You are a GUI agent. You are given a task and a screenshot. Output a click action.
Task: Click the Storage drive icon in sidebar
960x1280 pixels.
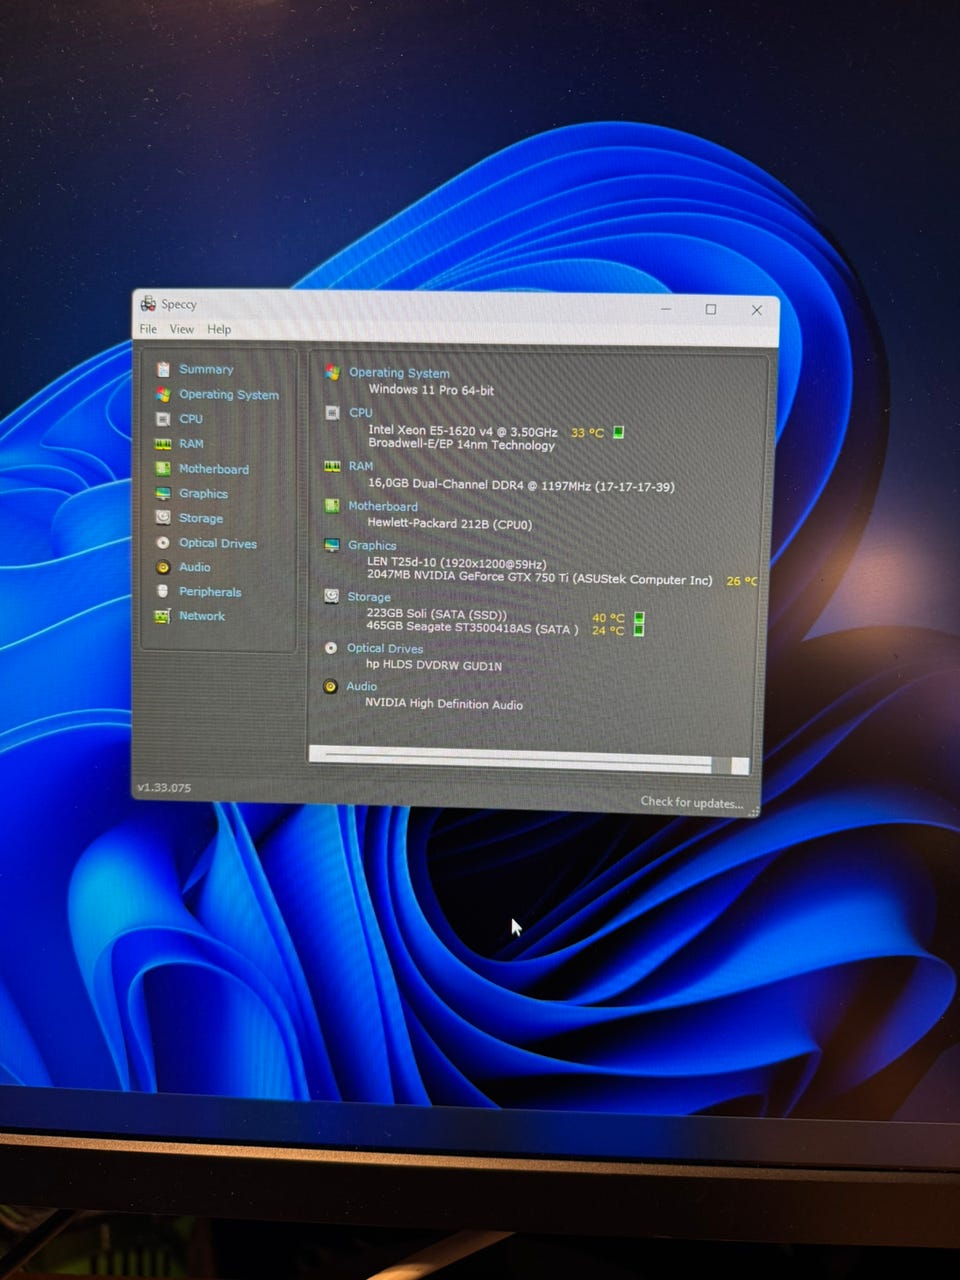coord(163,517)
